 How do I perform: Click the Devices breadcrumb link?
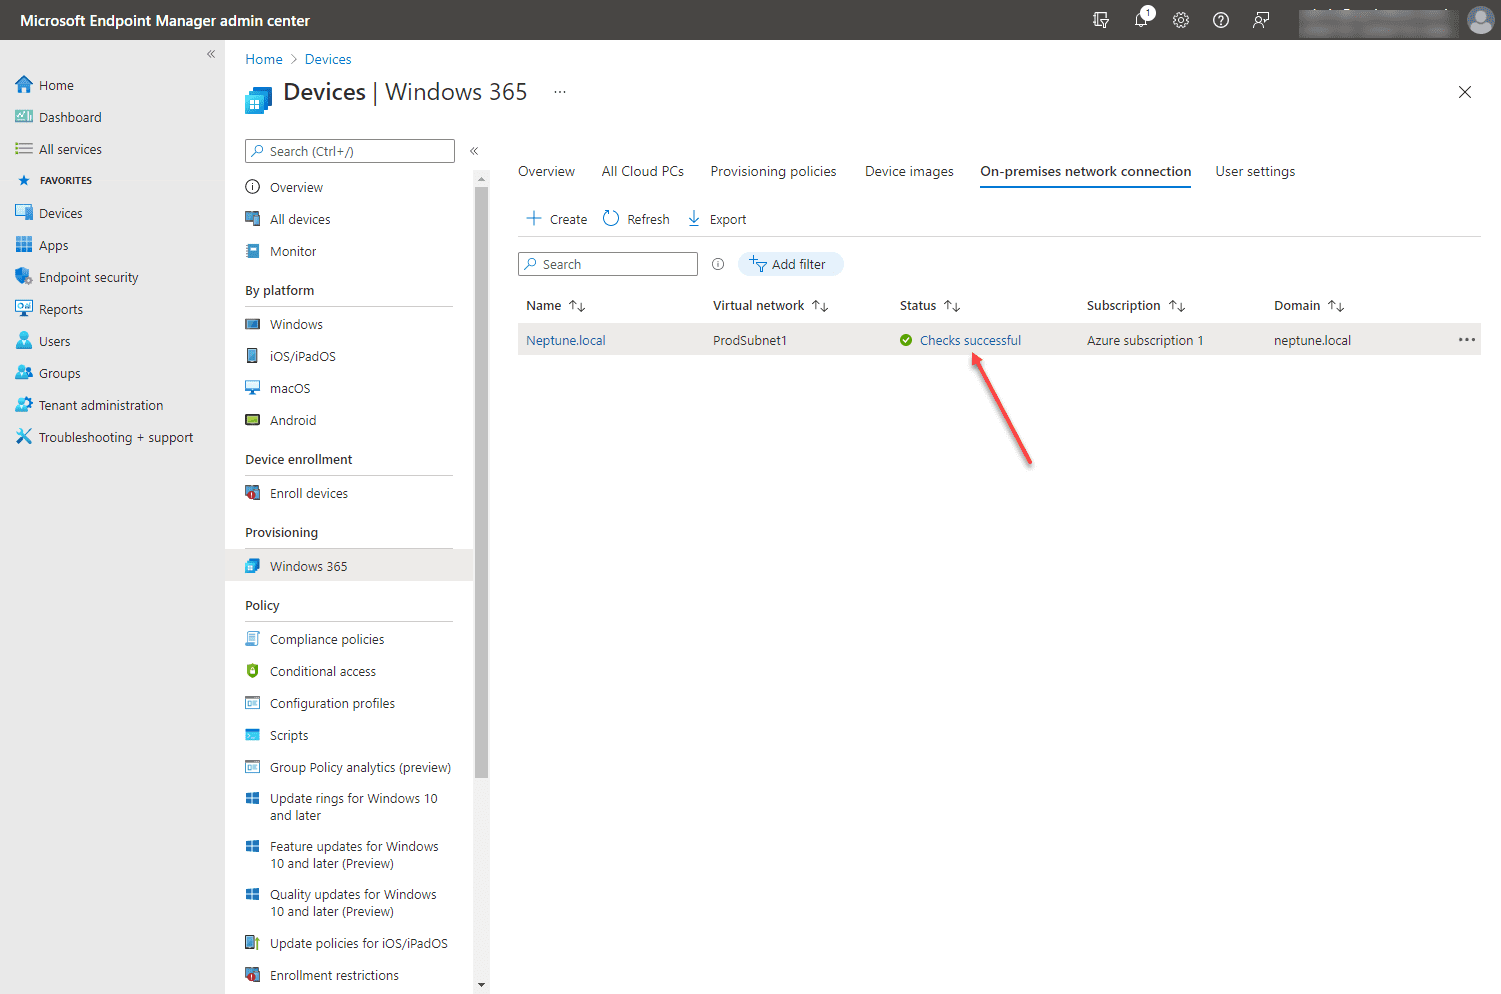click(x=328, y=59)
